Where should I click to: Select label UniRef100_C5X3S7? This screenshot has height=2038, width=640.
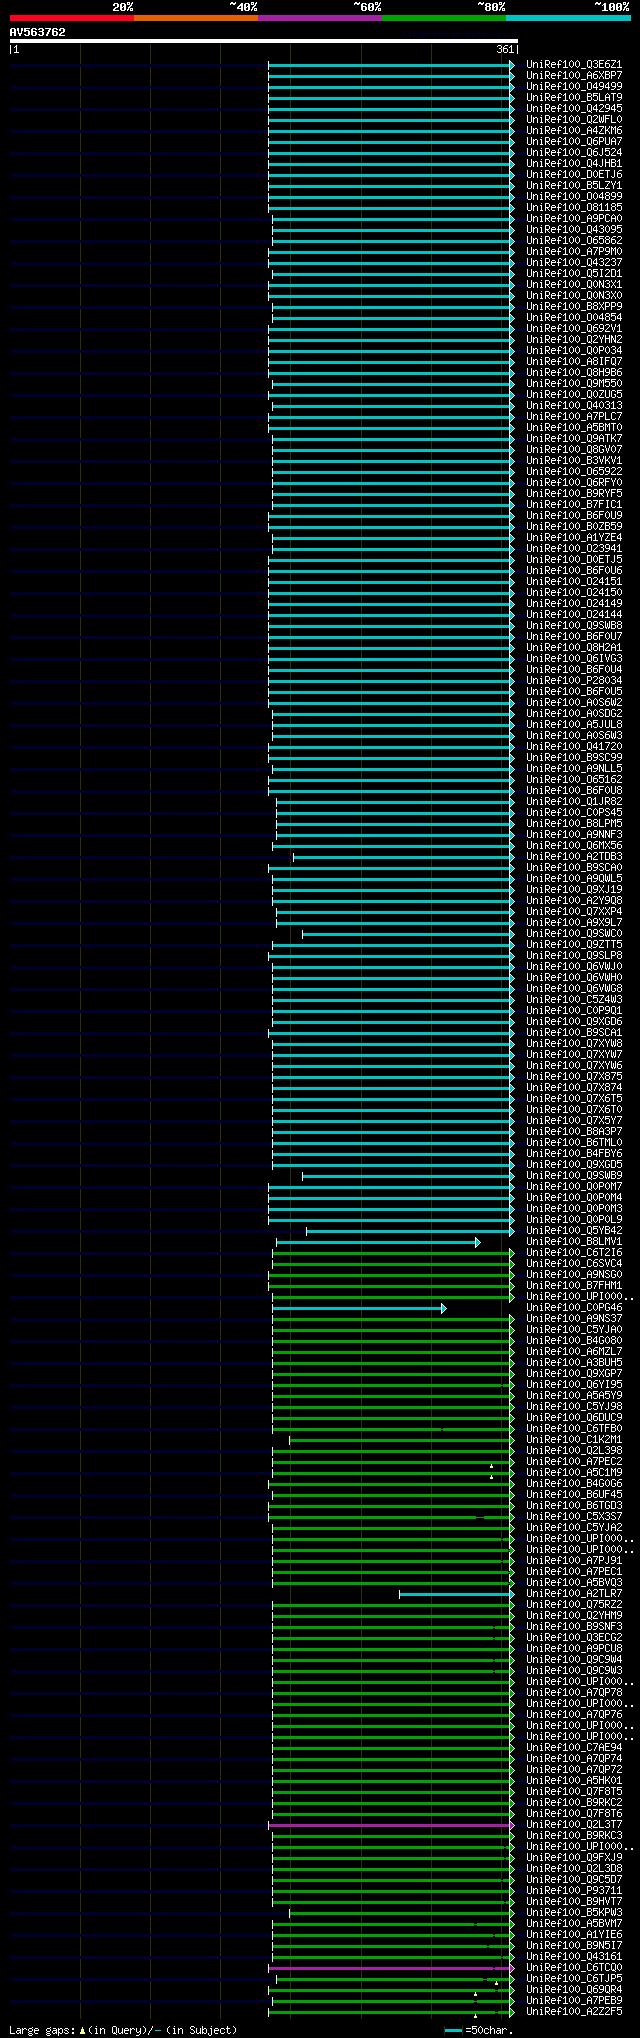(574, 1516)
